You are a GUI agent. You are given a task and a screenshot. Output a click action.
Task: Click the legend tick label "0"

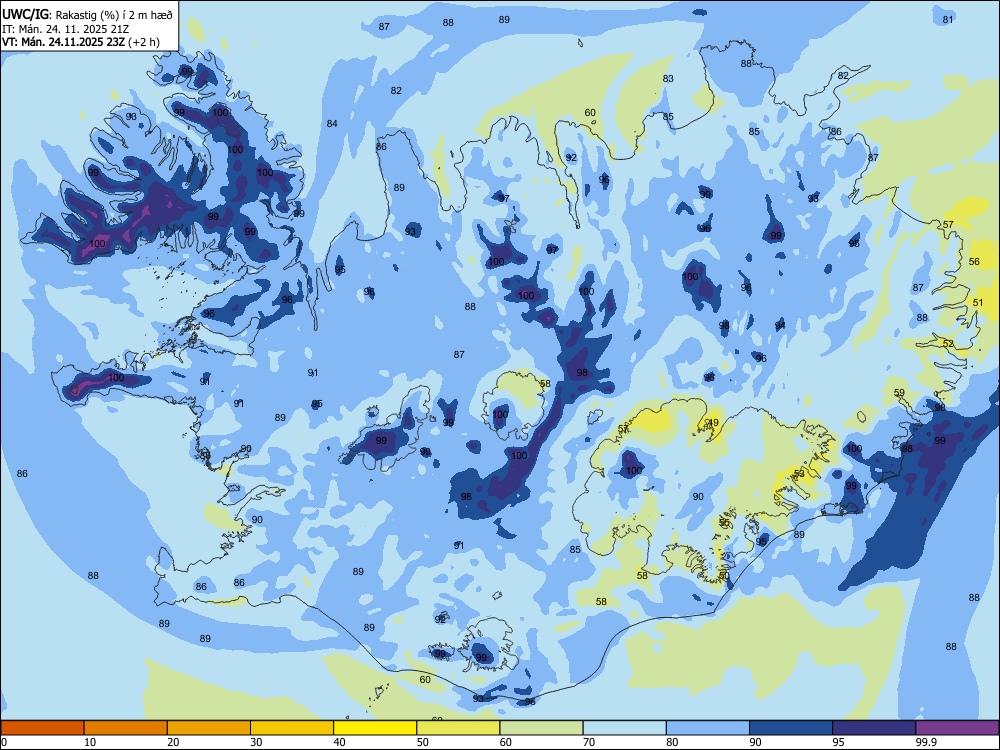tap(4, 742)
